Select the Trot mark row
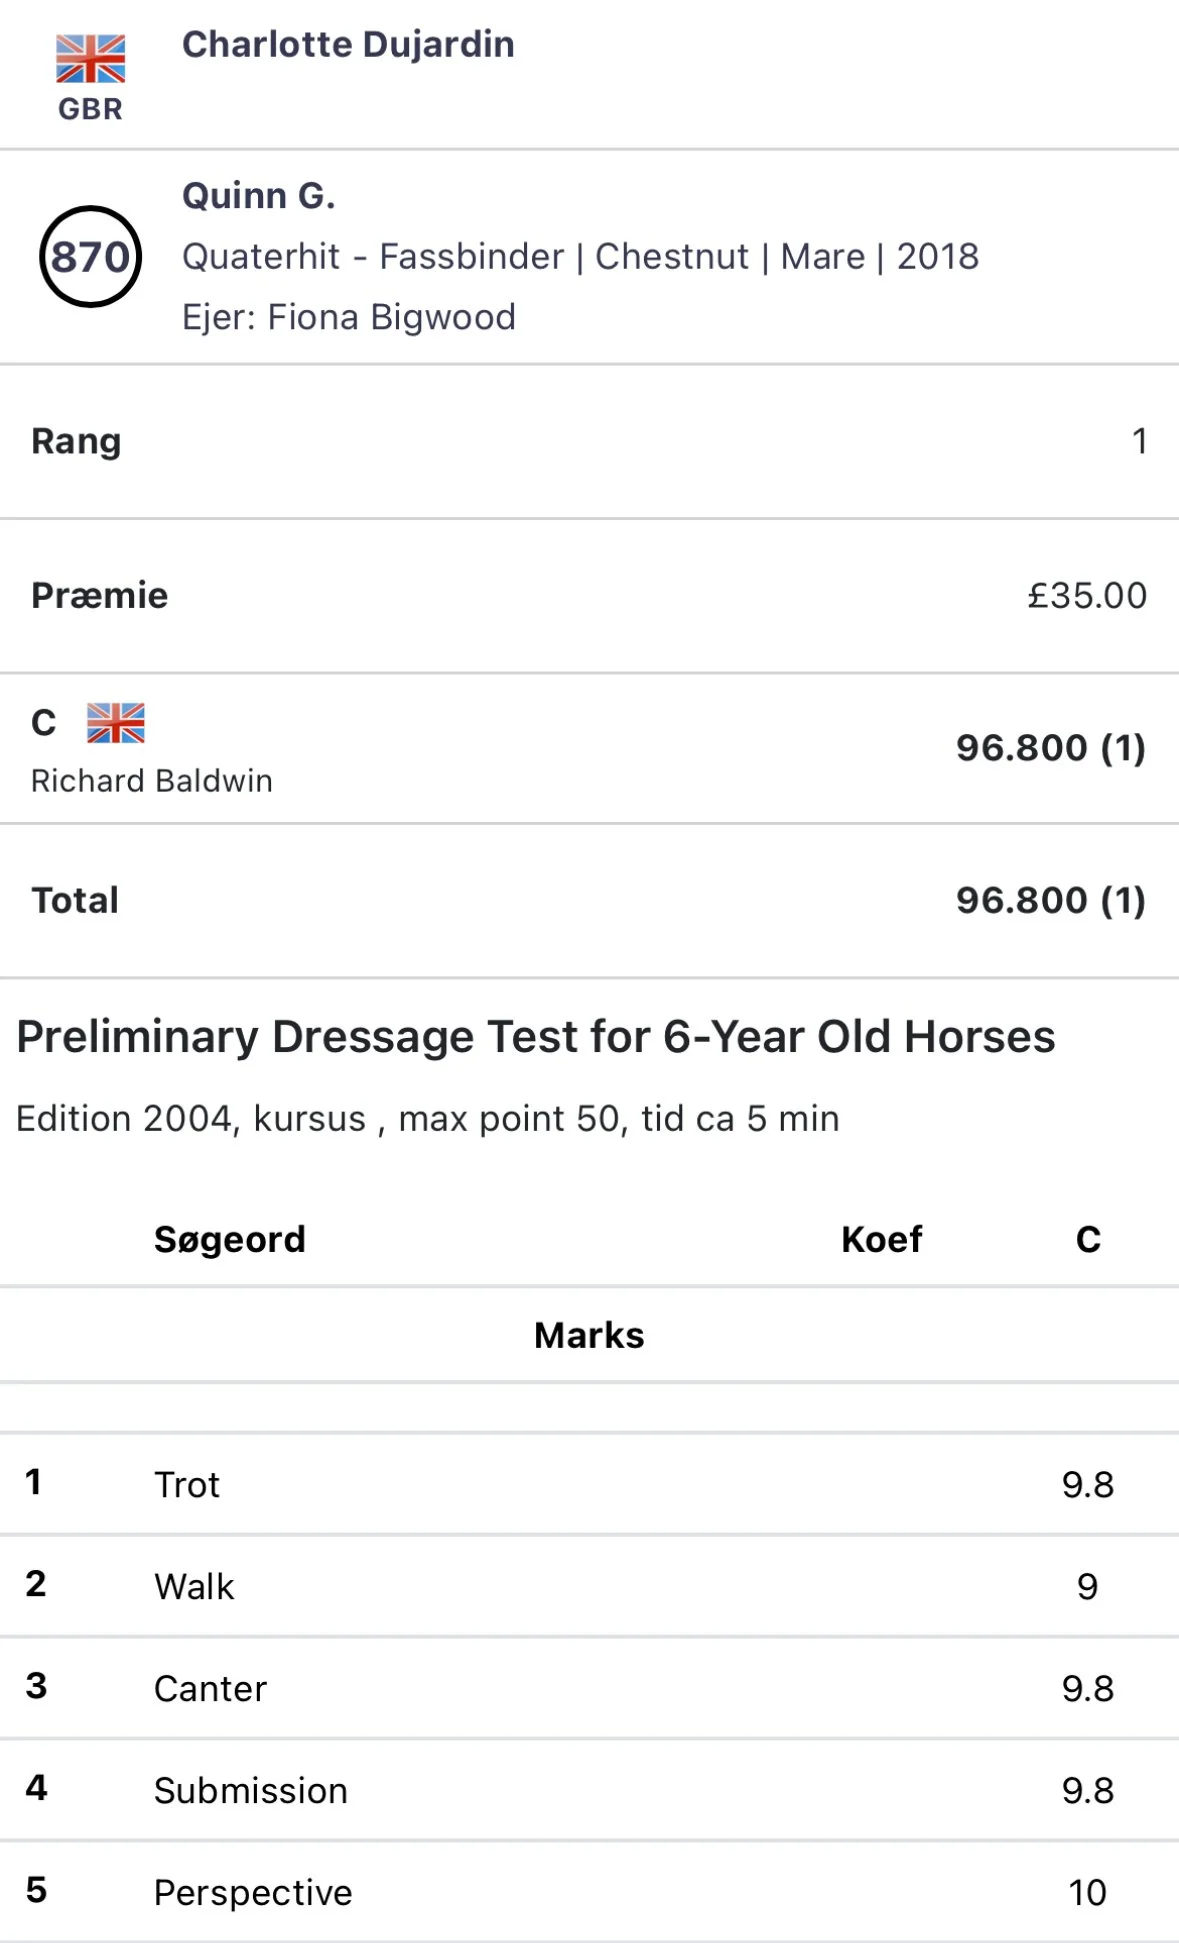This screenshot has height=1943, width=1179. click(x=589, y=1485)
